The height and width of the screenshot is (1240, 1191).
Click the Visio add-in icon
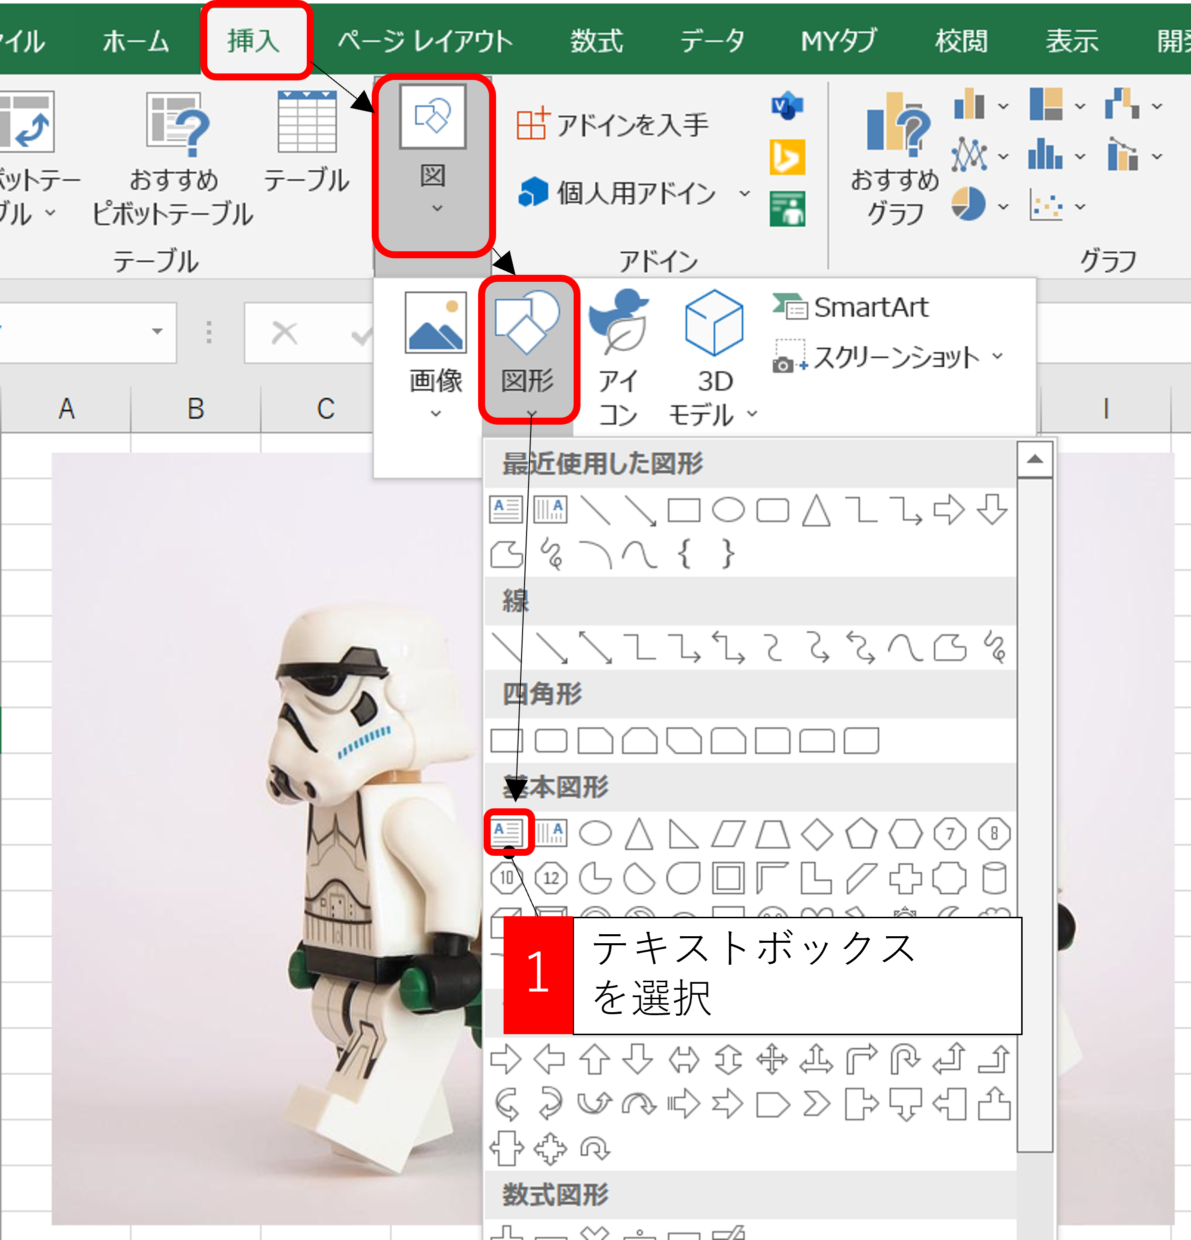click(788, 106)
